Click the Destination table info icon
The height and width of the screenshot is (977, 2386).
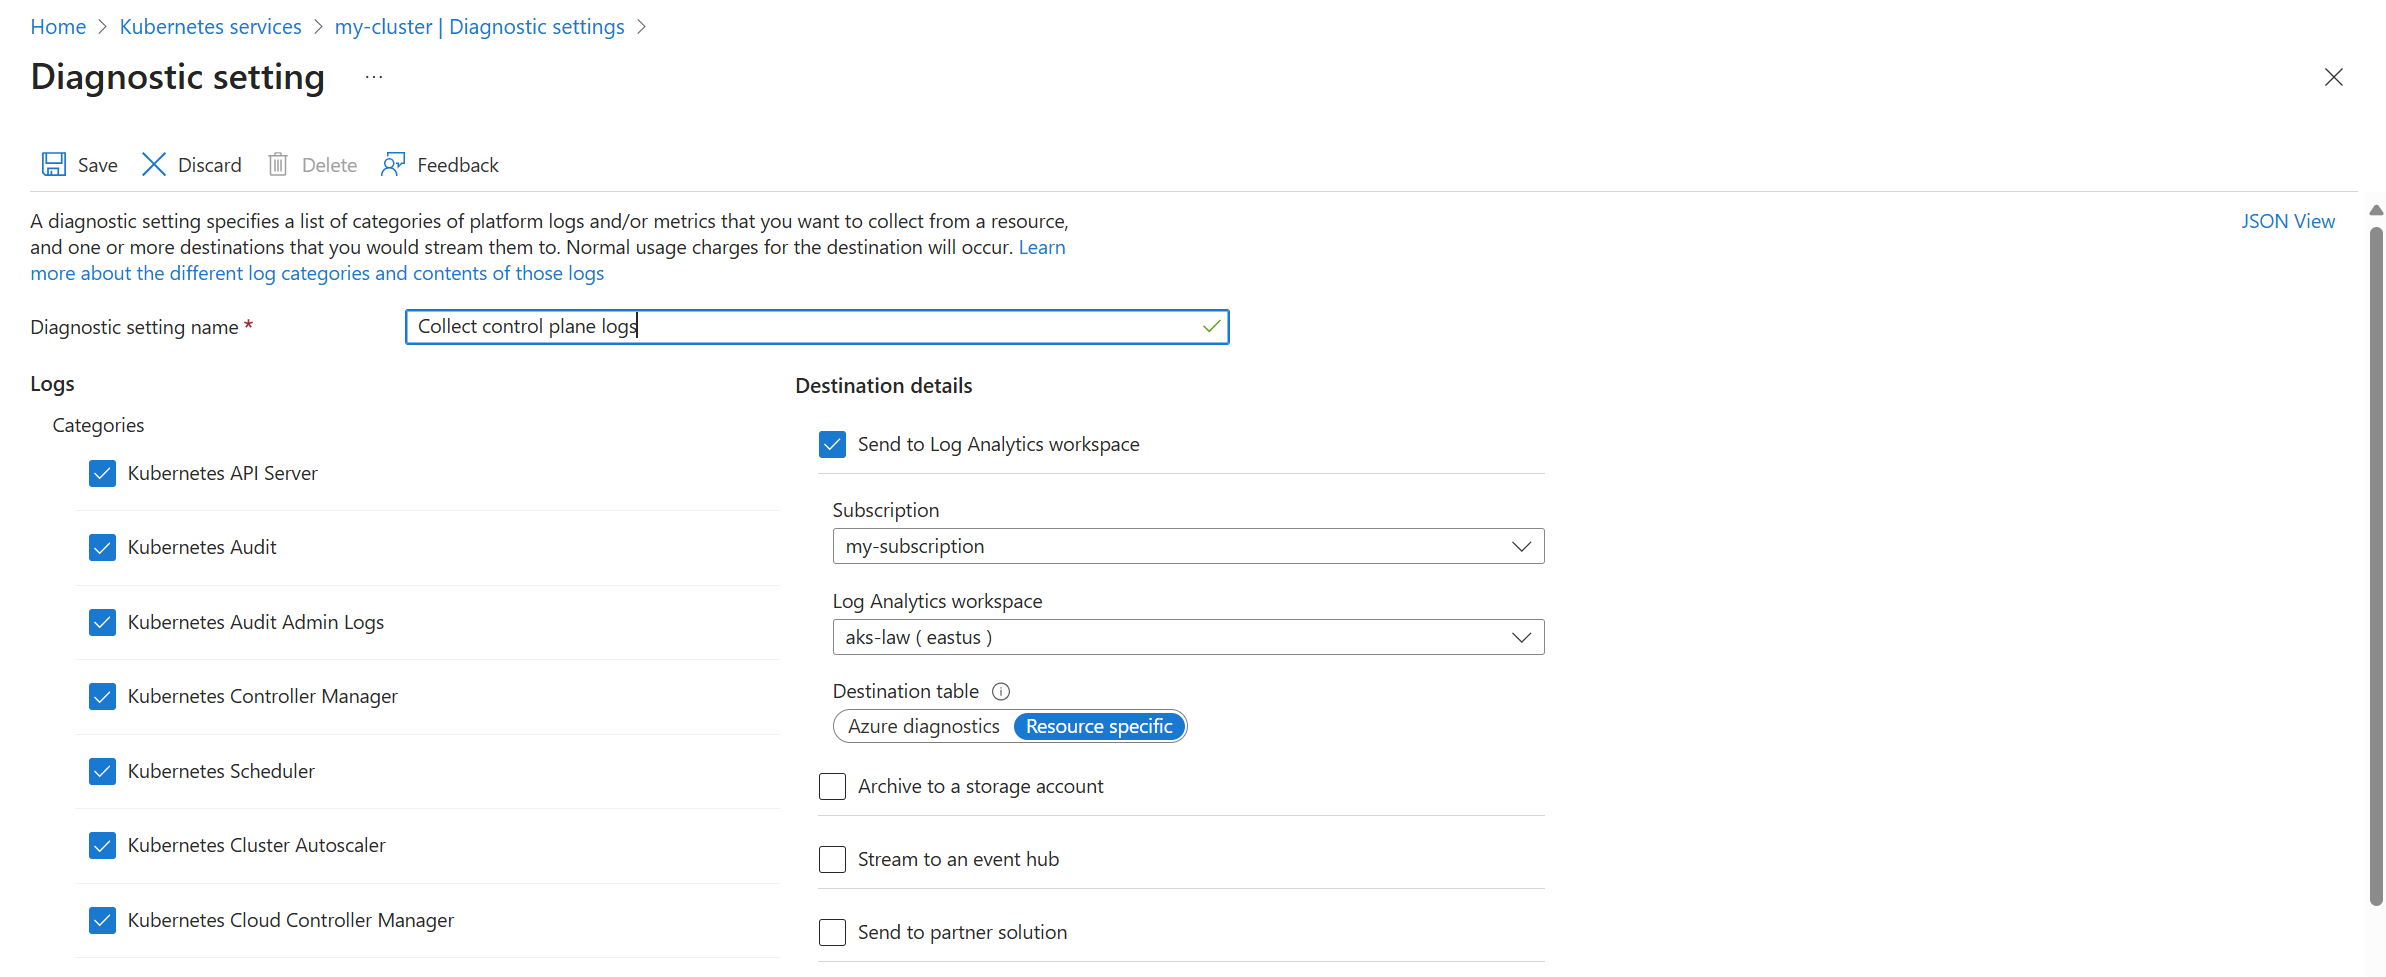(x=1001, y=692)
